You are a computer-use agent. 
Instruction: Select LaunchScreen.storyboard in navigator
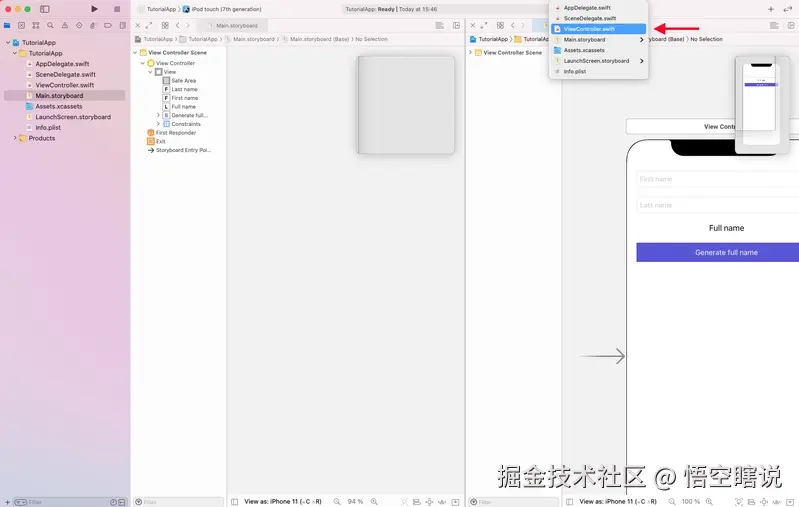coord(73,117)
